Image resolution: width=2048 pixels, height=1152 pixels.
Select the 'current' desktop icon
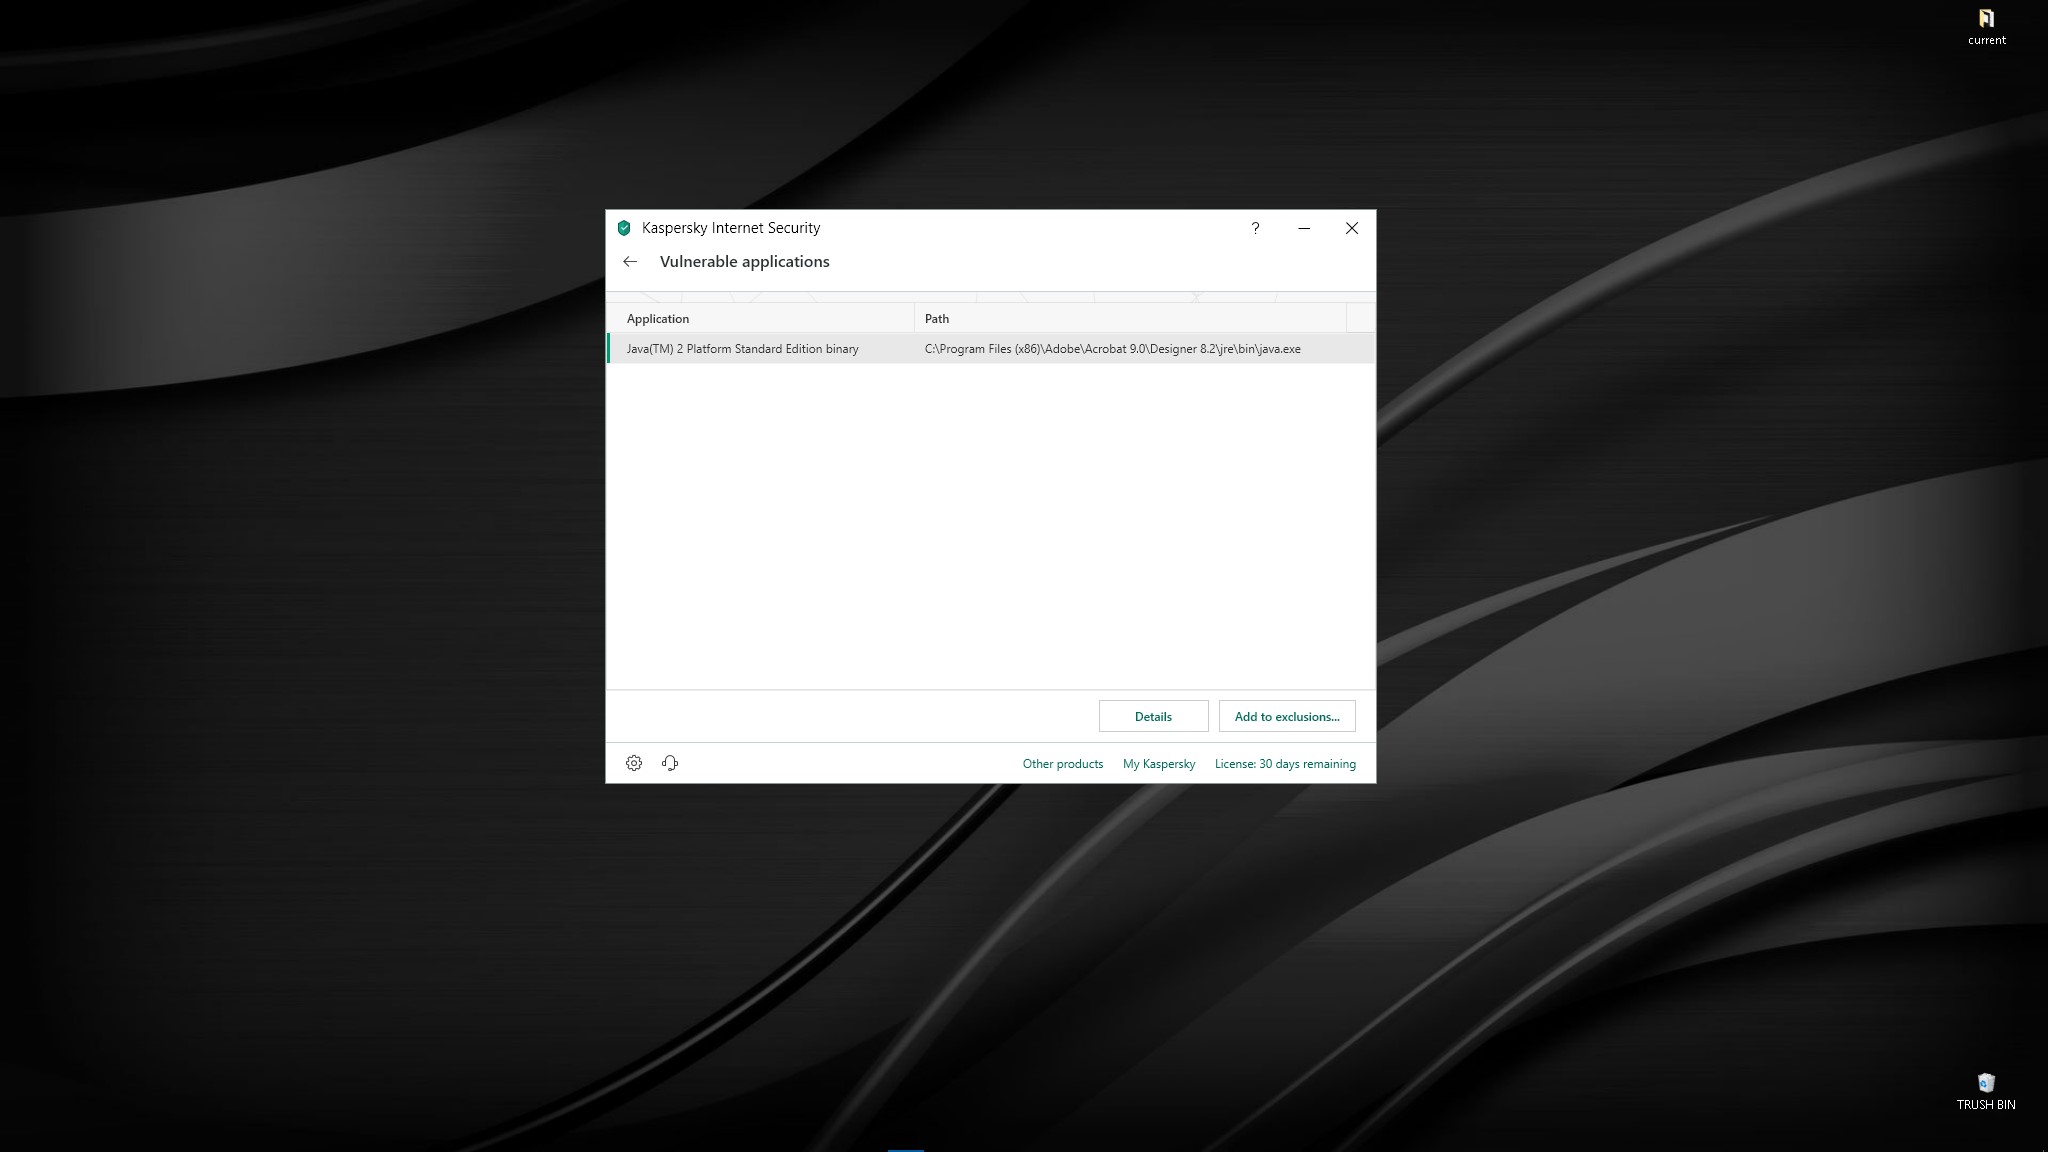pyautogui.click(x=1986, y=26)
